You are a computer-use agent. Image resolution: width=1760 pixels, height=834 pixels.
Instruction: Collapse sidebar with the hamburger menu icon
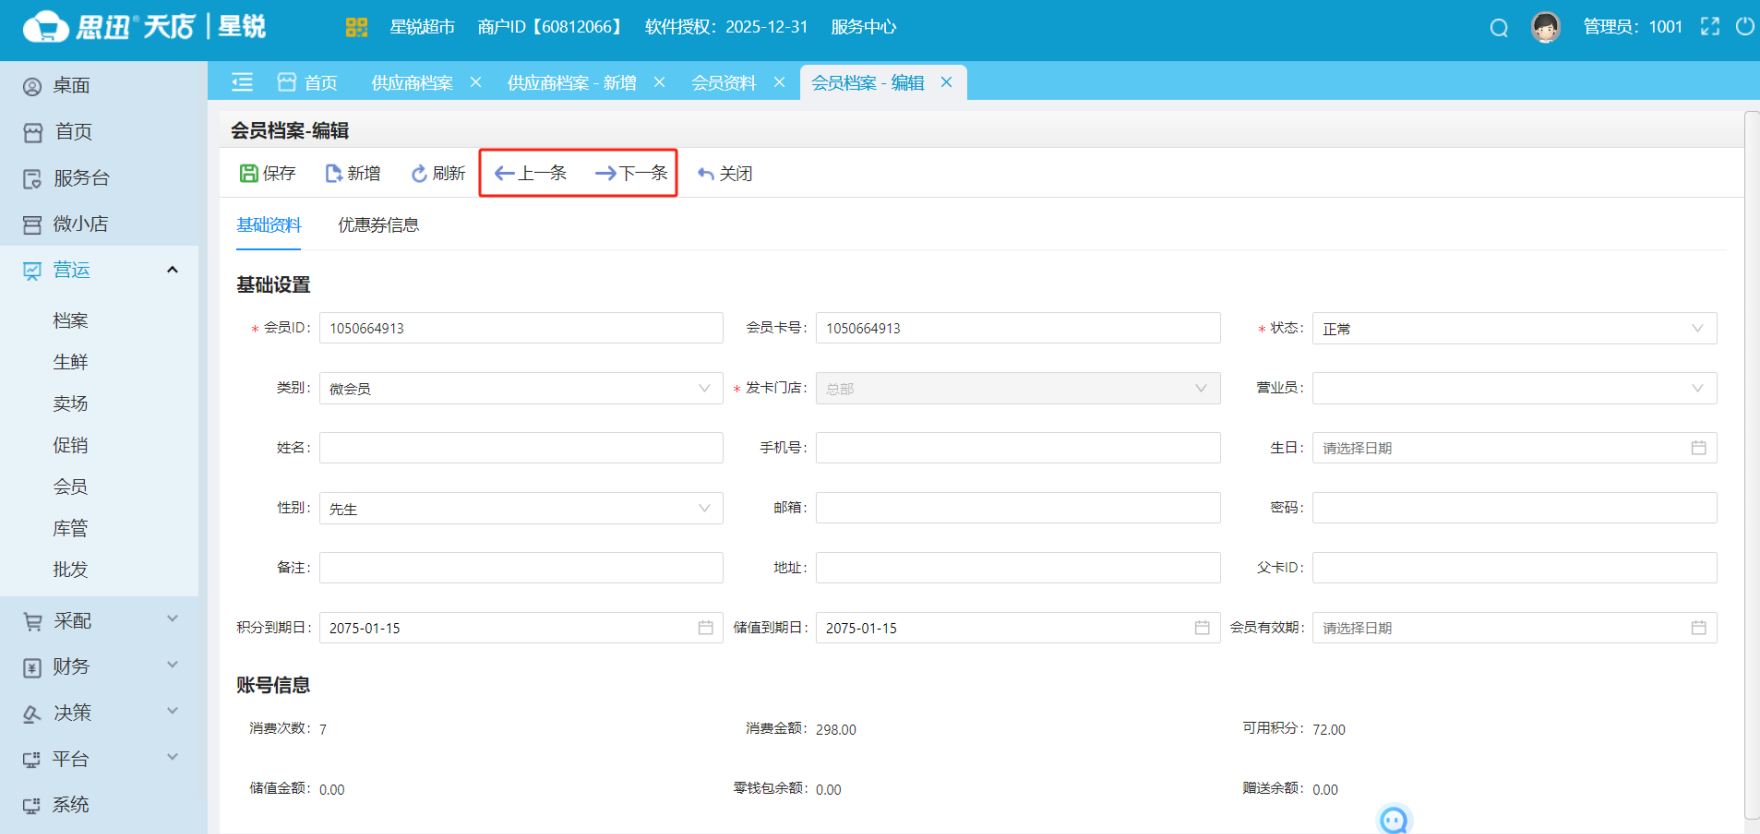coord(242,82)
